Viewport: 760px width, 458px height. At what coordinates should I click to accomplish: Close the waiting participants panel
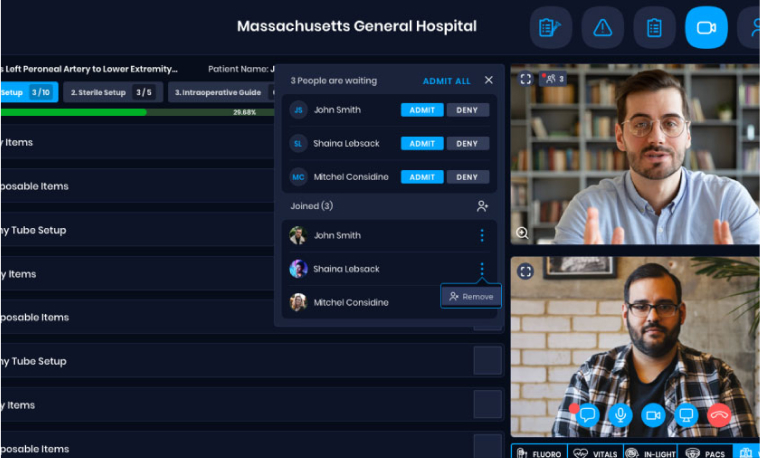tap(489, 80)
